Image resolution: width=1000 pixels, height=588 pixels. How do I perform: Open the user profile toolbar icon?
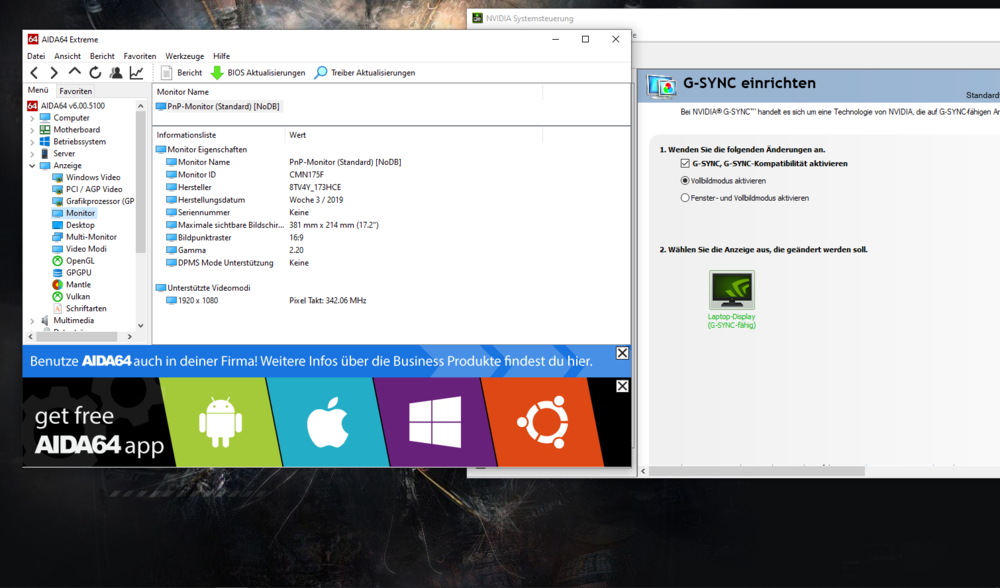pyautogui.click(x=116, y=73)
